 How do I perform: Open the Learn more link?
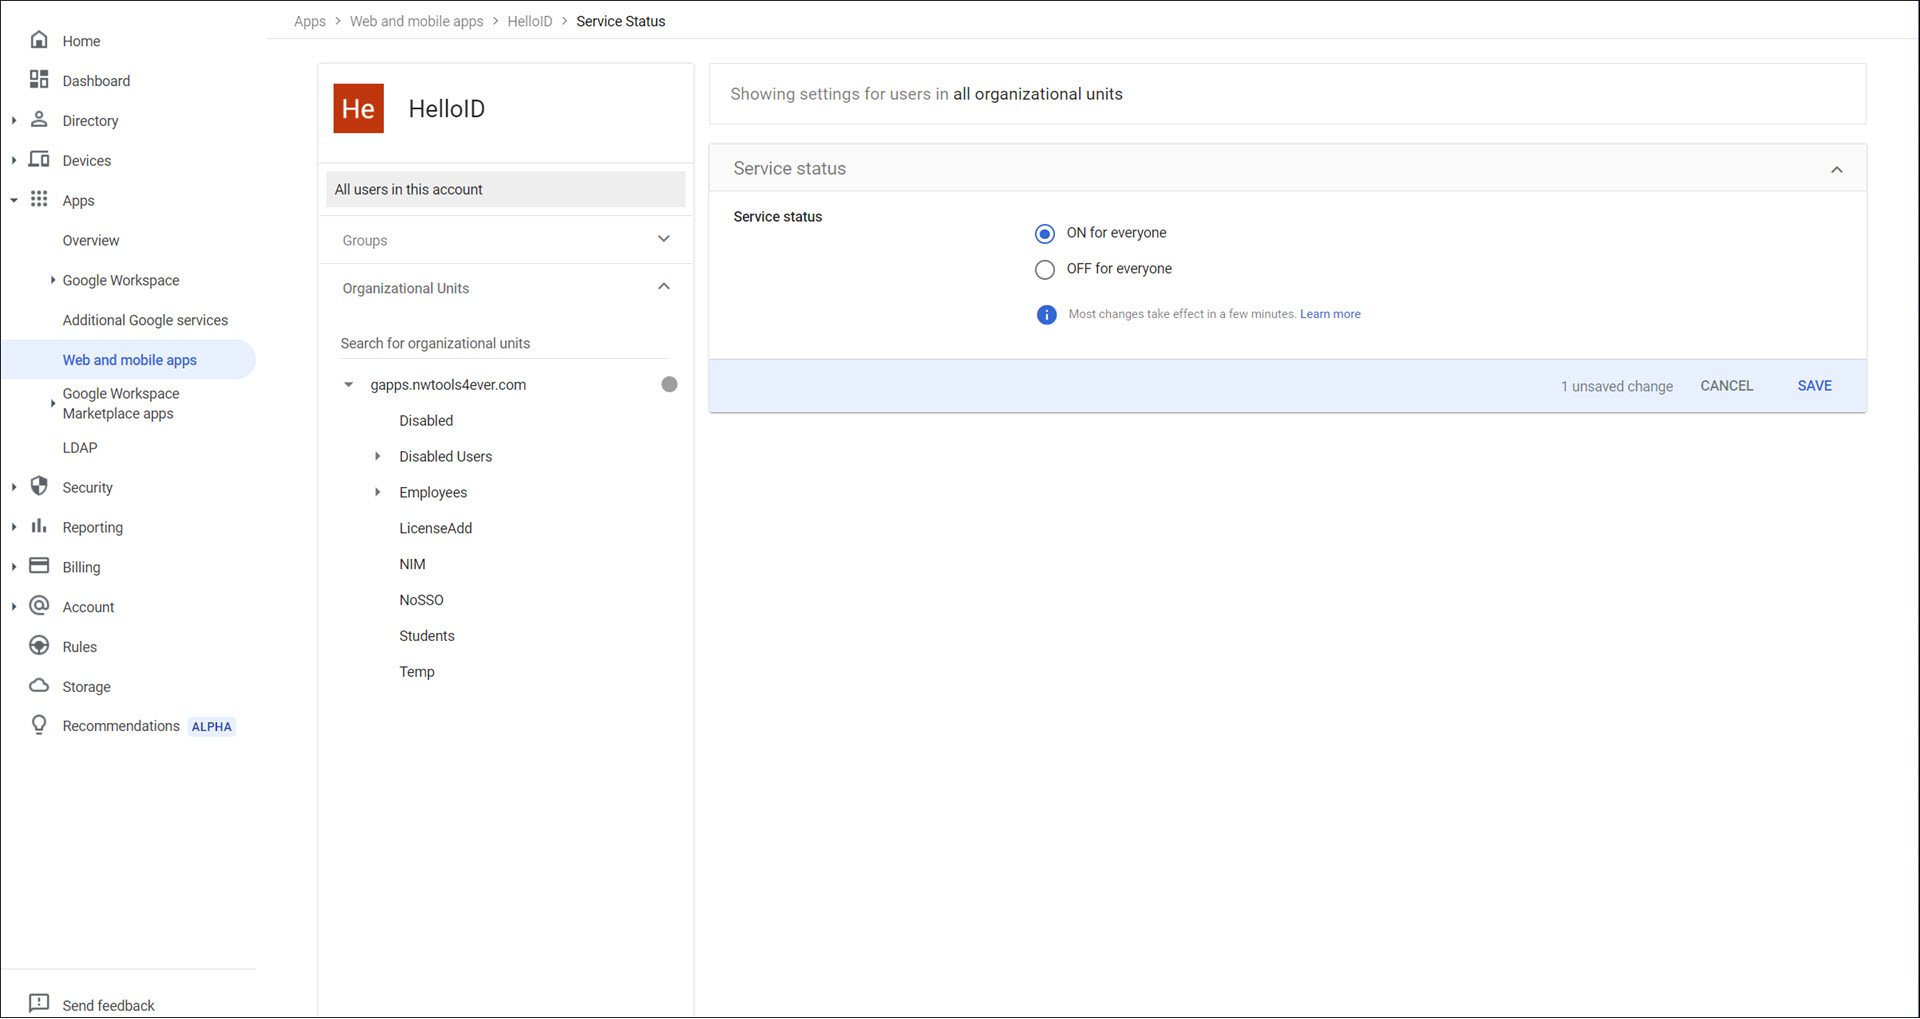tap(1330, 315)
